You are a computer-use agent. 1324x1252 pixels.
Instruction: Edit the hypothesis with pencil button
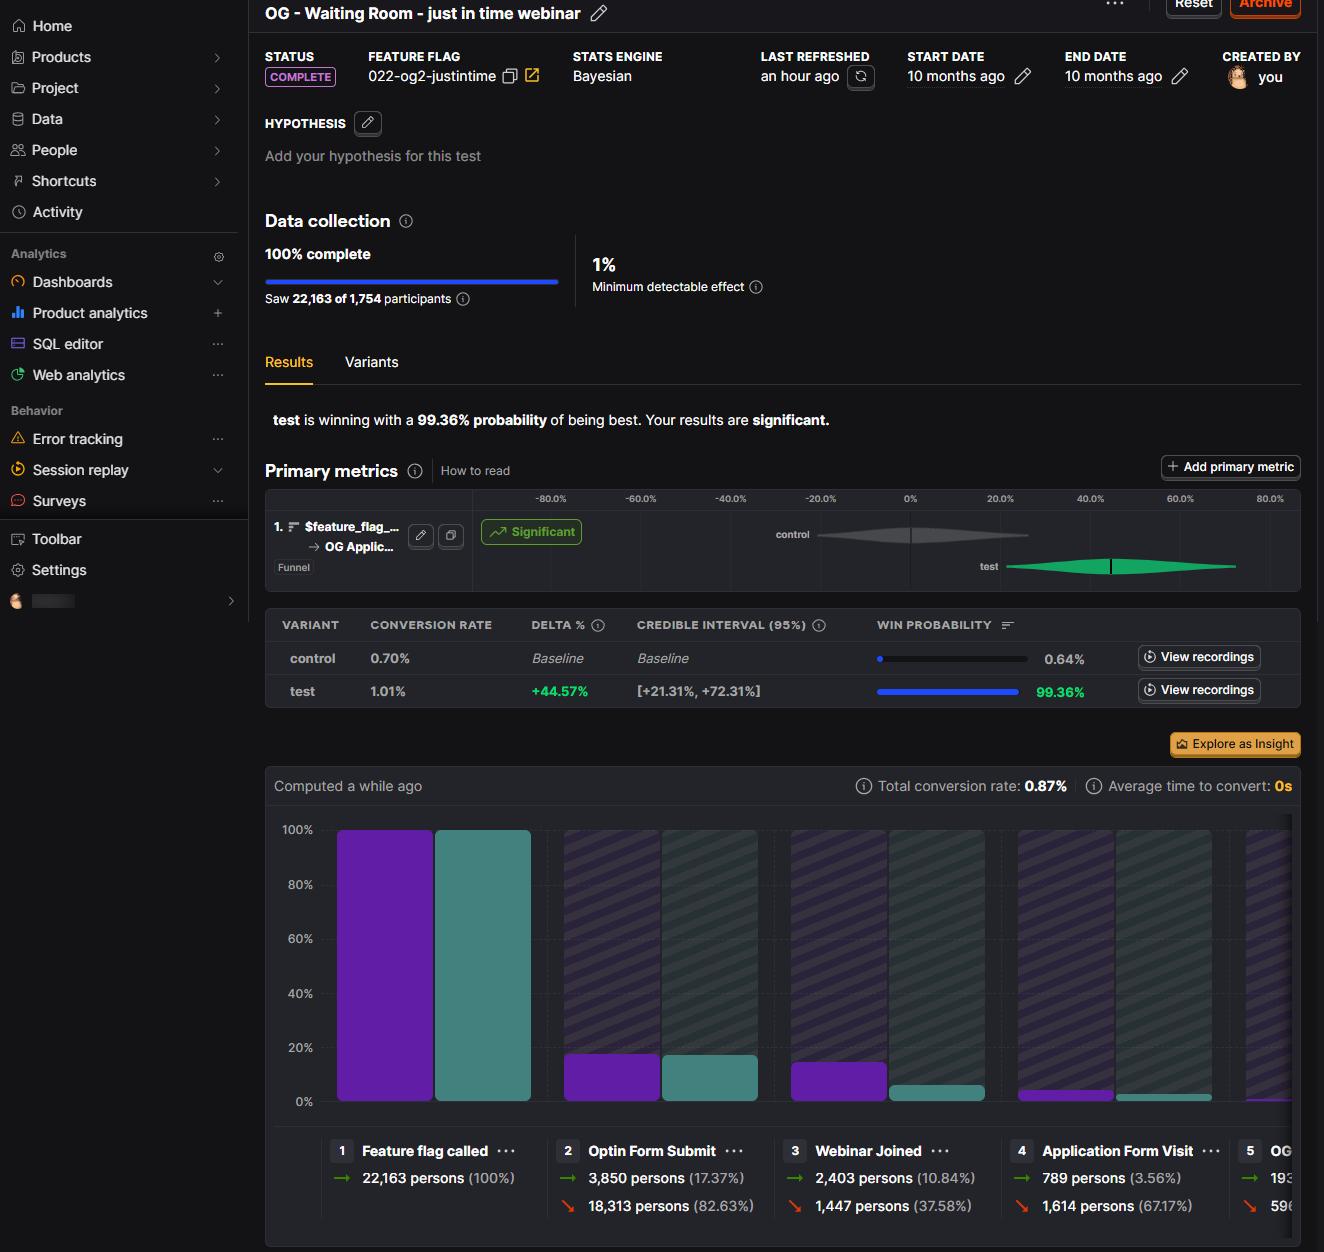point(368,123)
